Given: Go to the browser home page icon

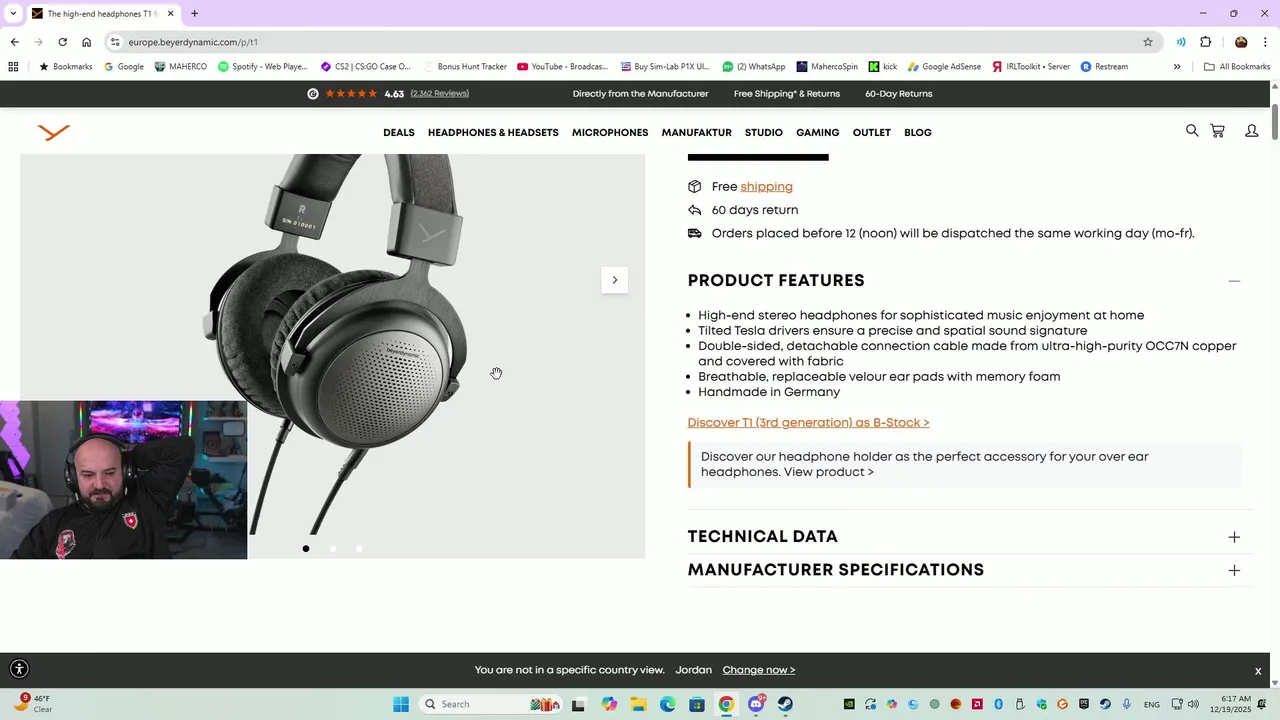Looking at the screenshot, I should (x=87, y=42).
